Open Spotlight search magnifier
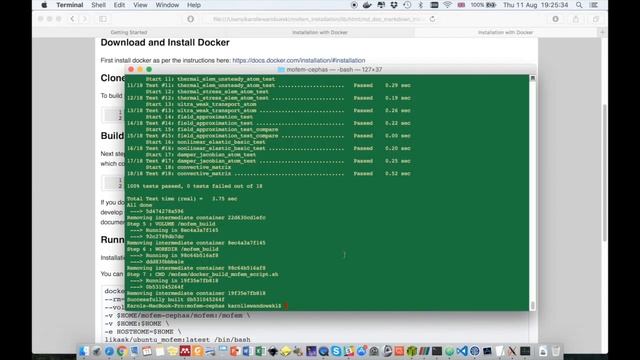Screen dimensions: 640x360 [579, 5]
